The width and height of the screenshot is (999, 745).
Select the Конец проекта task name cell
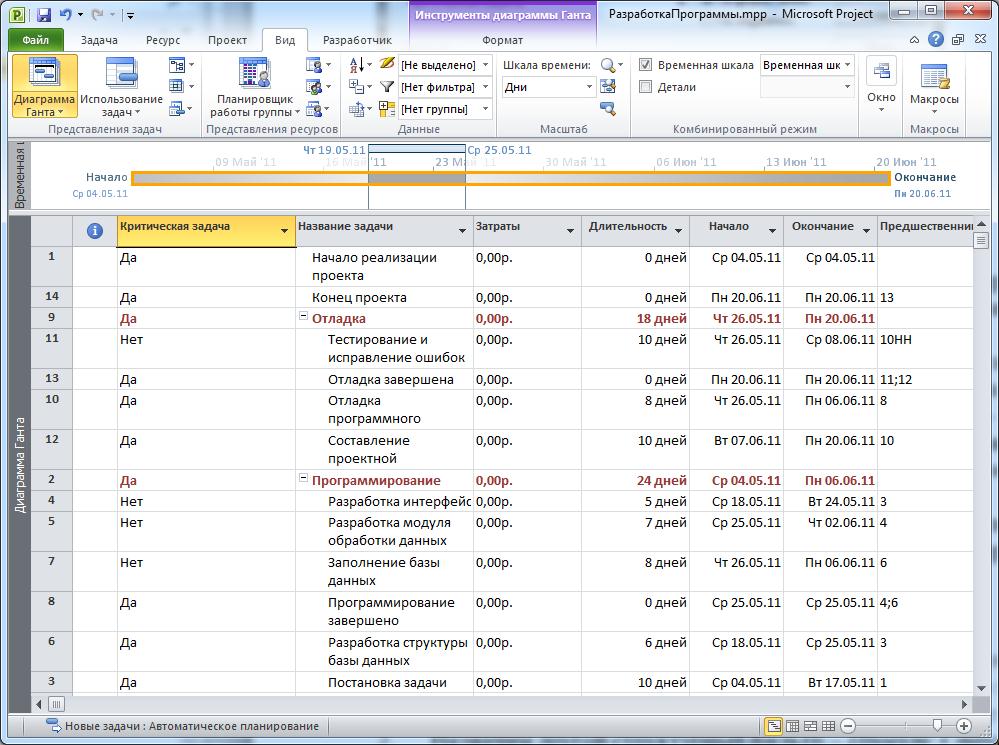tap(384, 297)
